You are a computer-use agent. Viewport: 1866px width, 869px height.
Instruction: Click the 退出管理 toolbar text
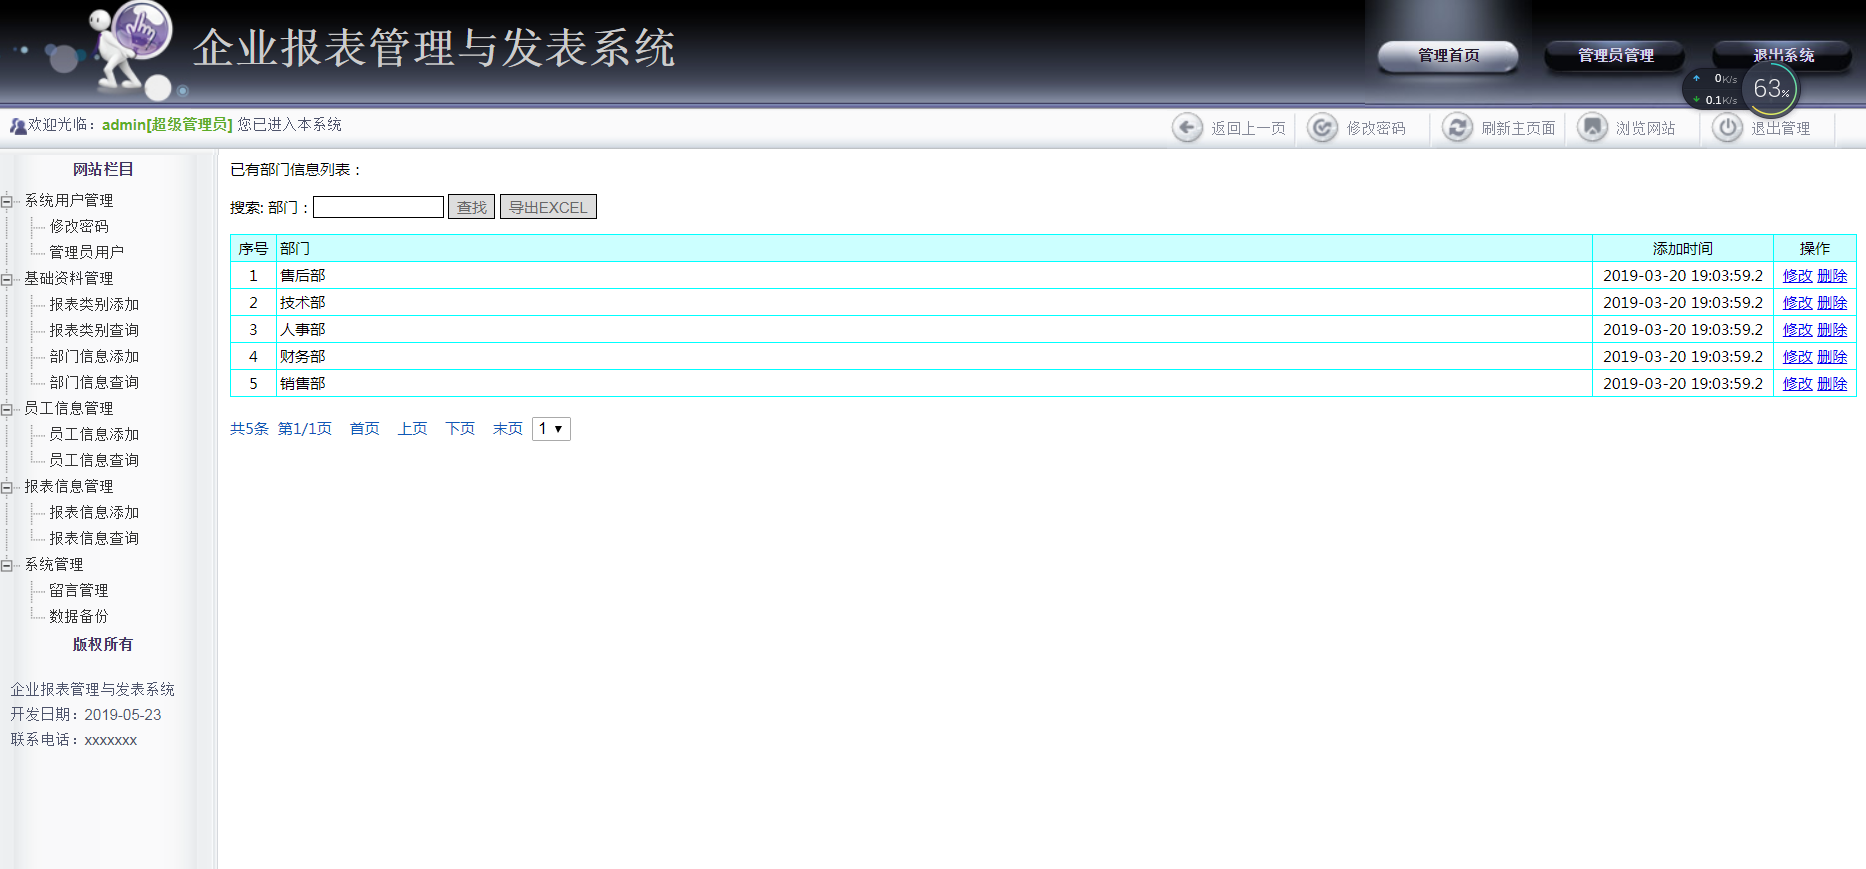click(x=1781, y=128)
